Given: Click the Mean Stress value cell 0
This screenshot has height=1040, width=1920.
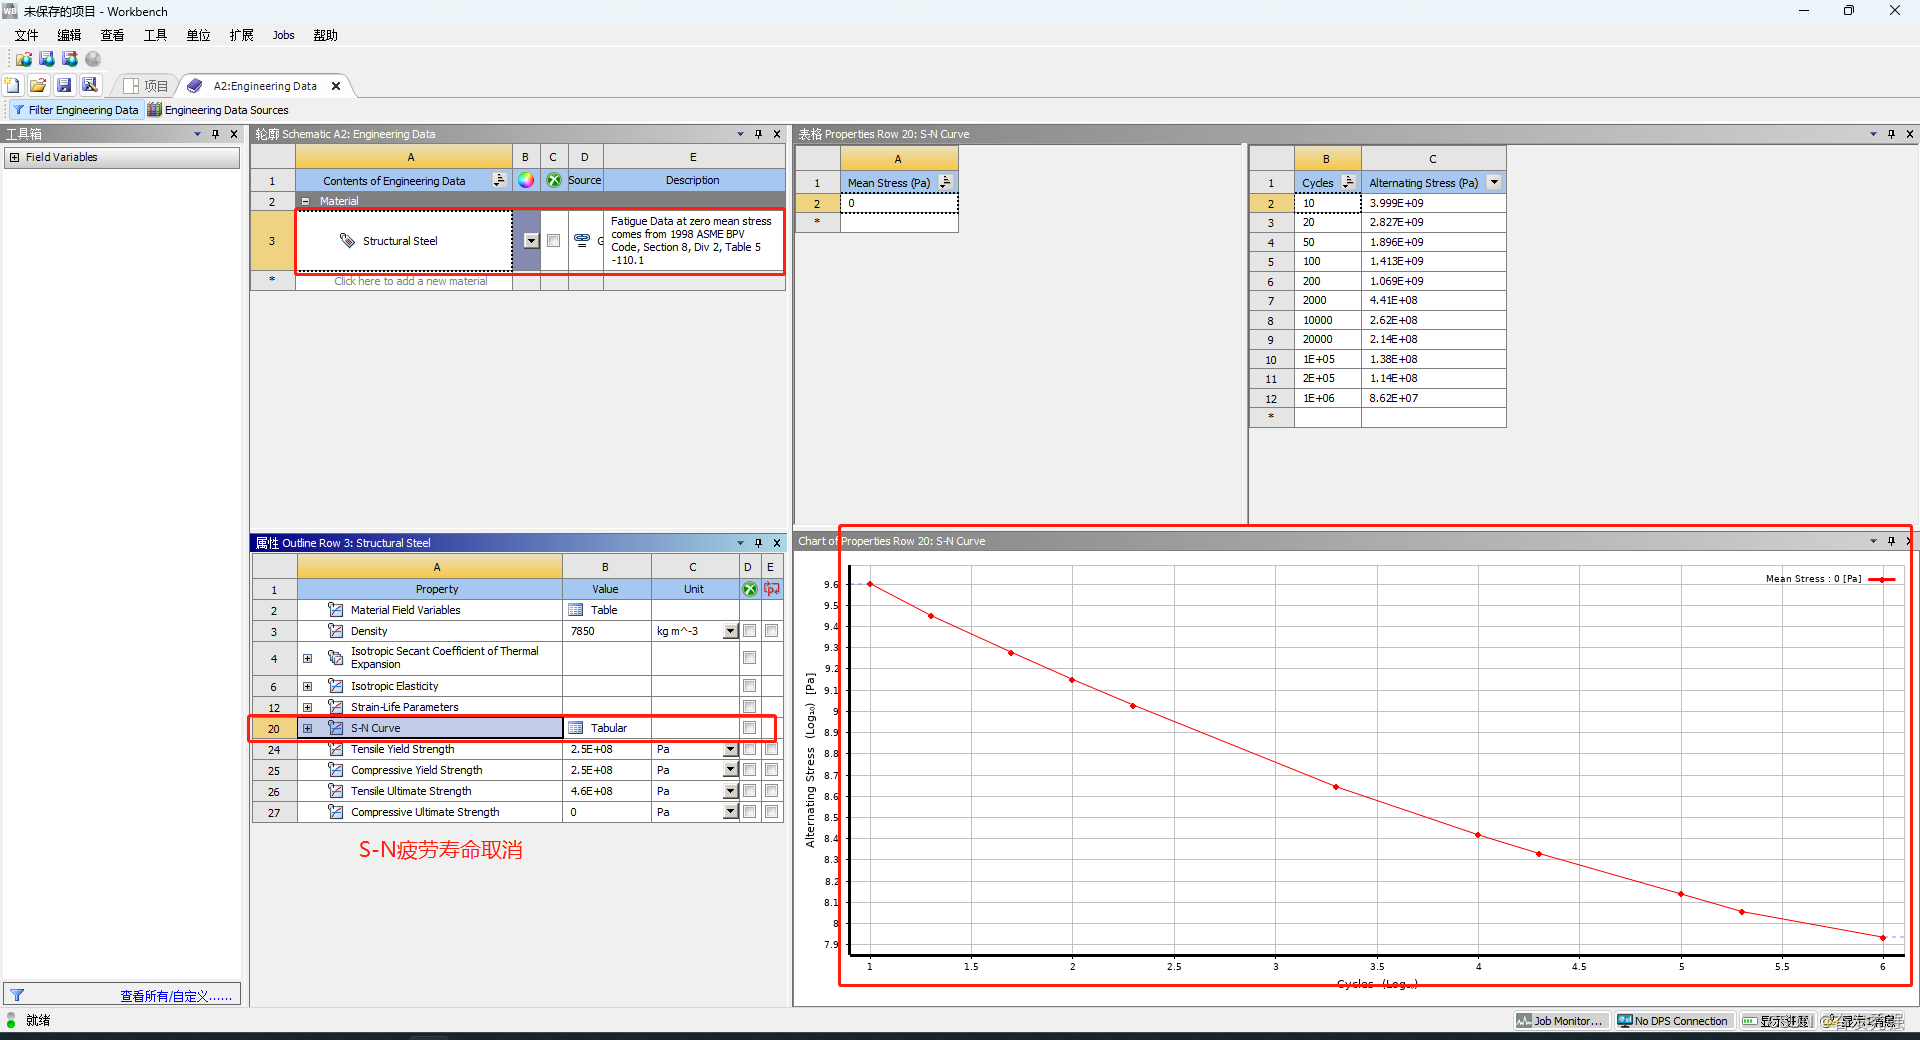Looking at the screenshot, I should [x=899, y=203].
